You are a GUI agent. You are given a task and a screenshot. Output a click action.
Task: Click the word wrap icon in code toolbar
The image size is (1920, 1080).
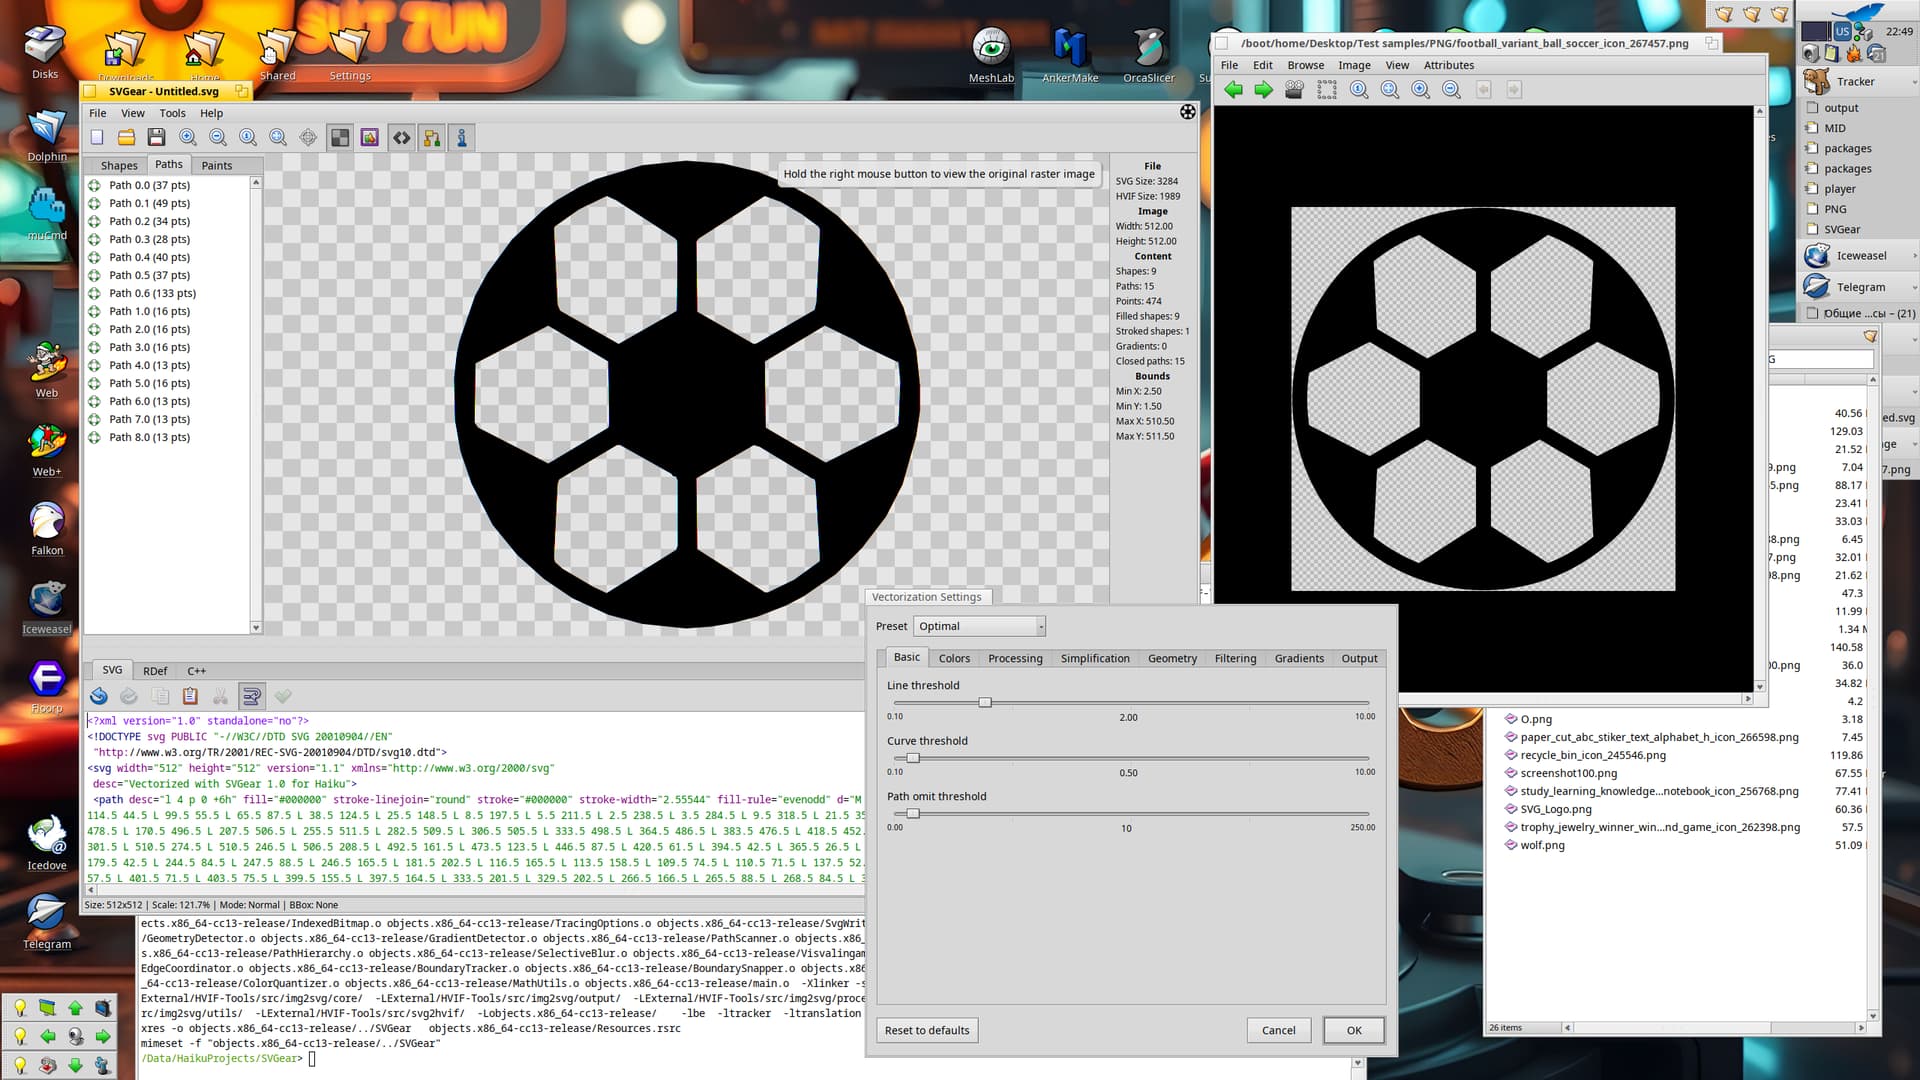252,696
